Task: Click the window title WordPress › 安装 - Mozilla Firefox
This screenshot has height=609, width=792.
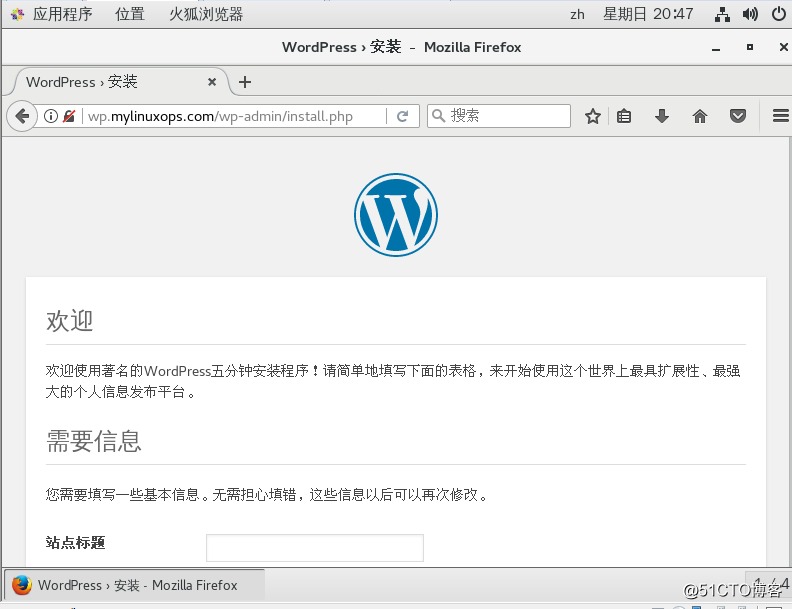Action: coord(402,47)
